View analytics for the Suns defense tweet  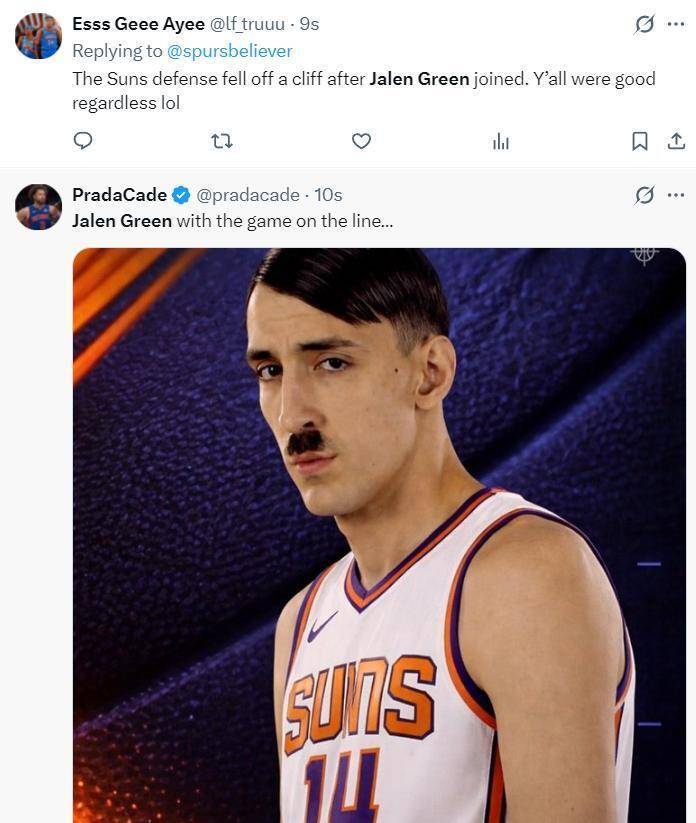(501, 142)
